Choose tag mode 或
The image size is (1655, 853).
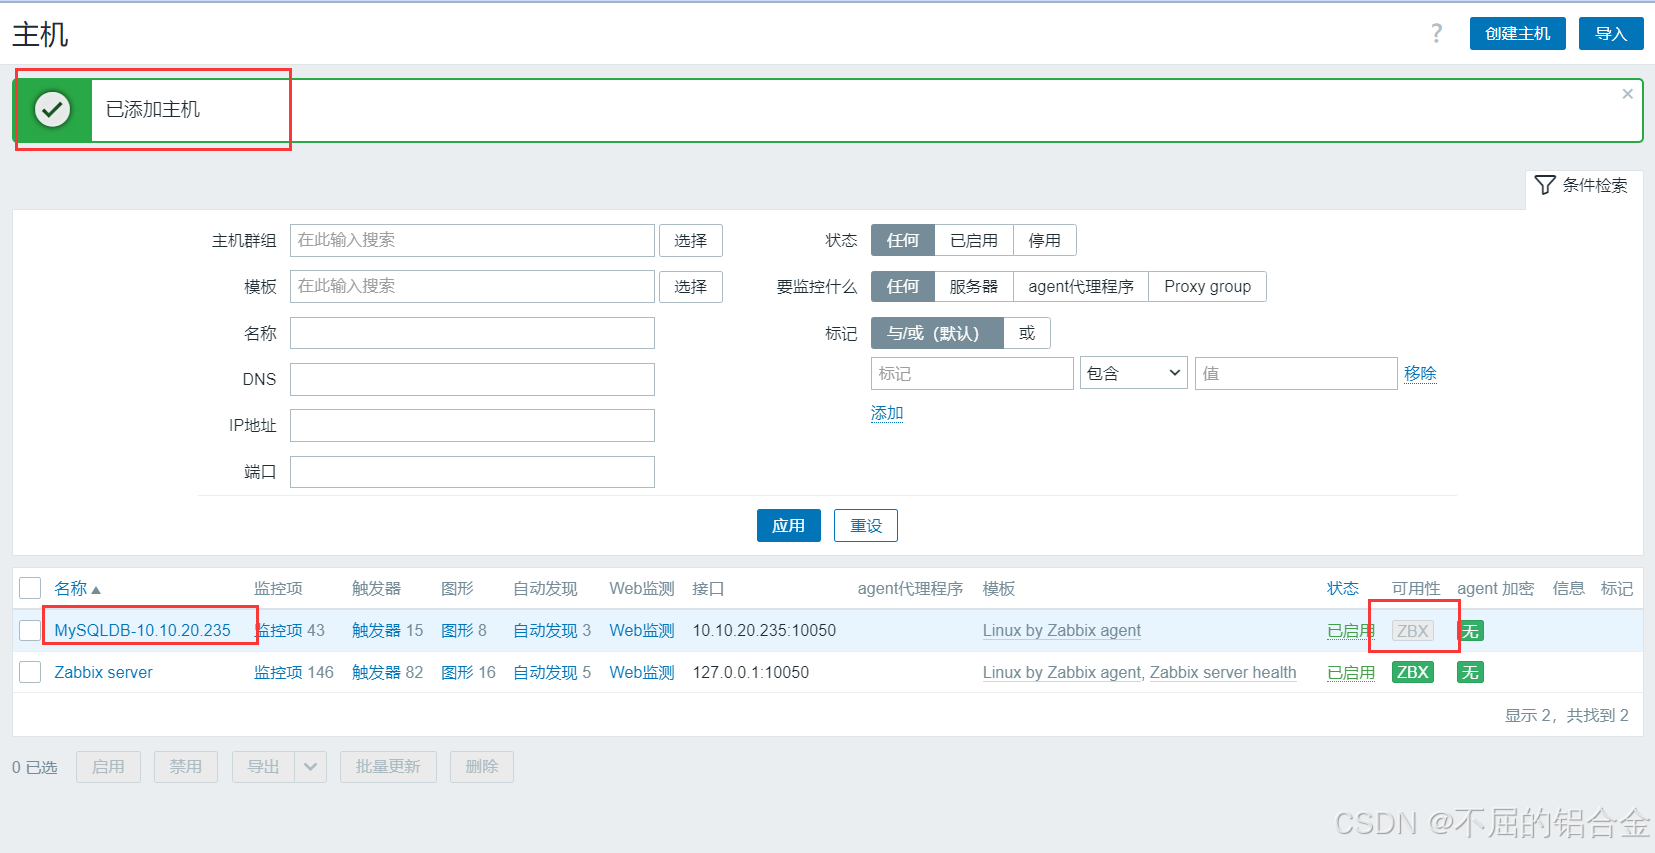1027,333
